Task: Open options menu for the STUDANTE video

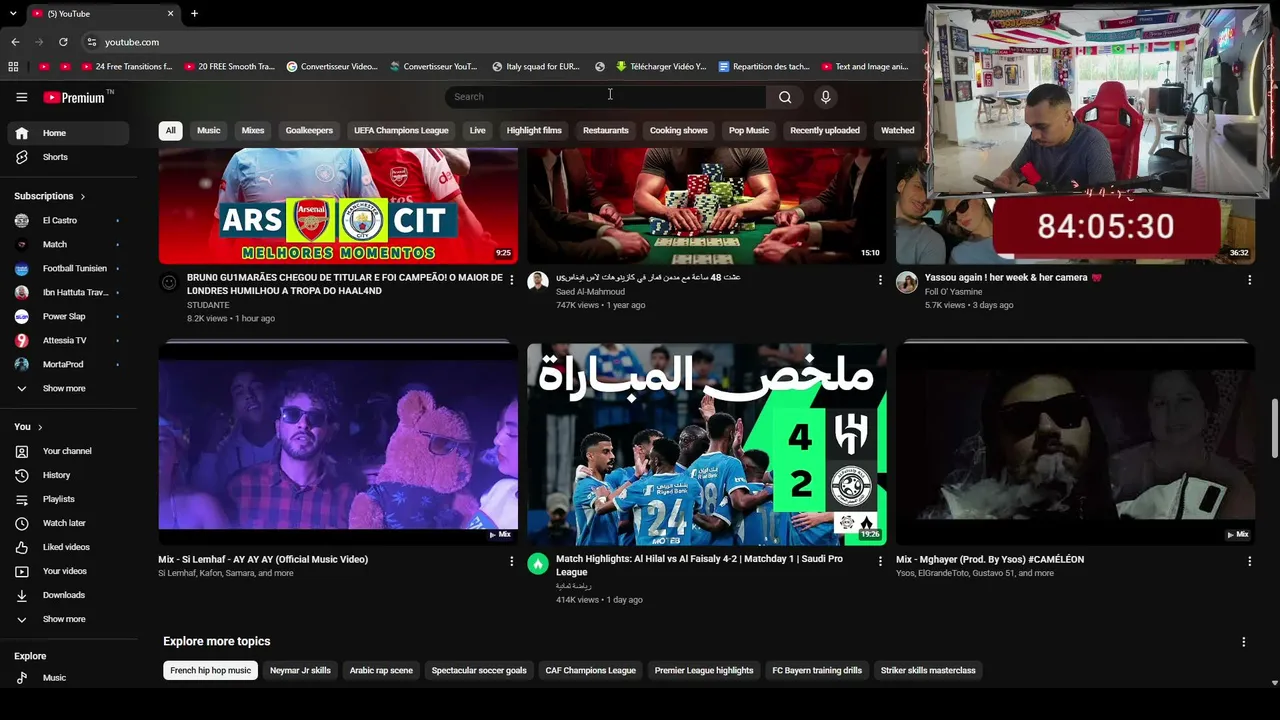Action: (511, 279)
